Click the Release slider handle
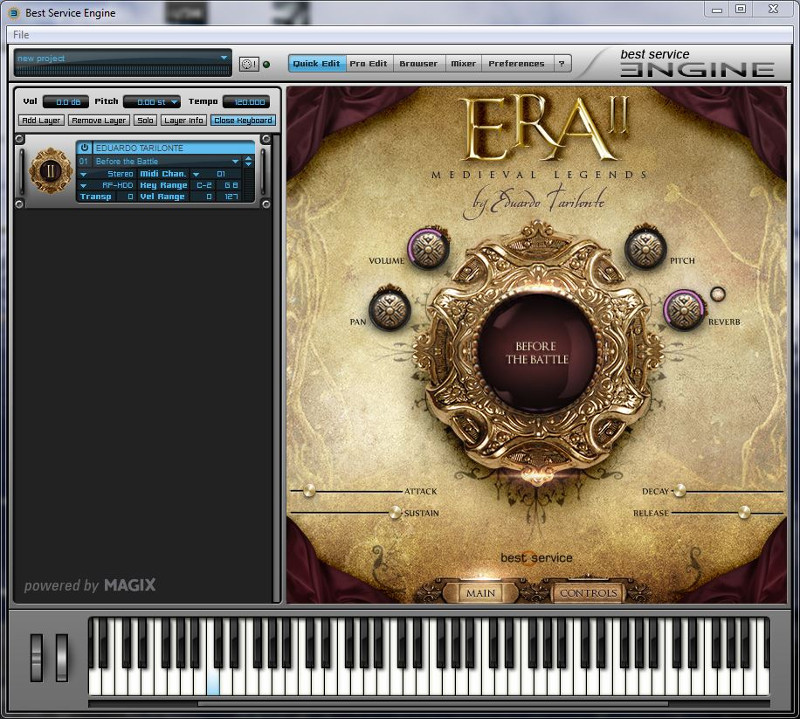 click(x=744, y=512)
